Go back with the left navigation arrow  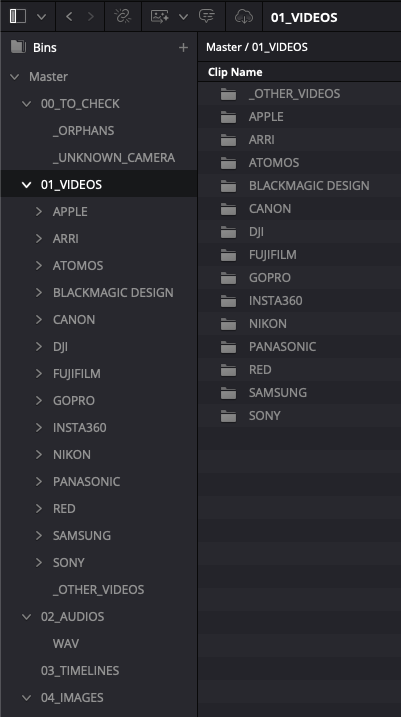(x=69, y=17)
